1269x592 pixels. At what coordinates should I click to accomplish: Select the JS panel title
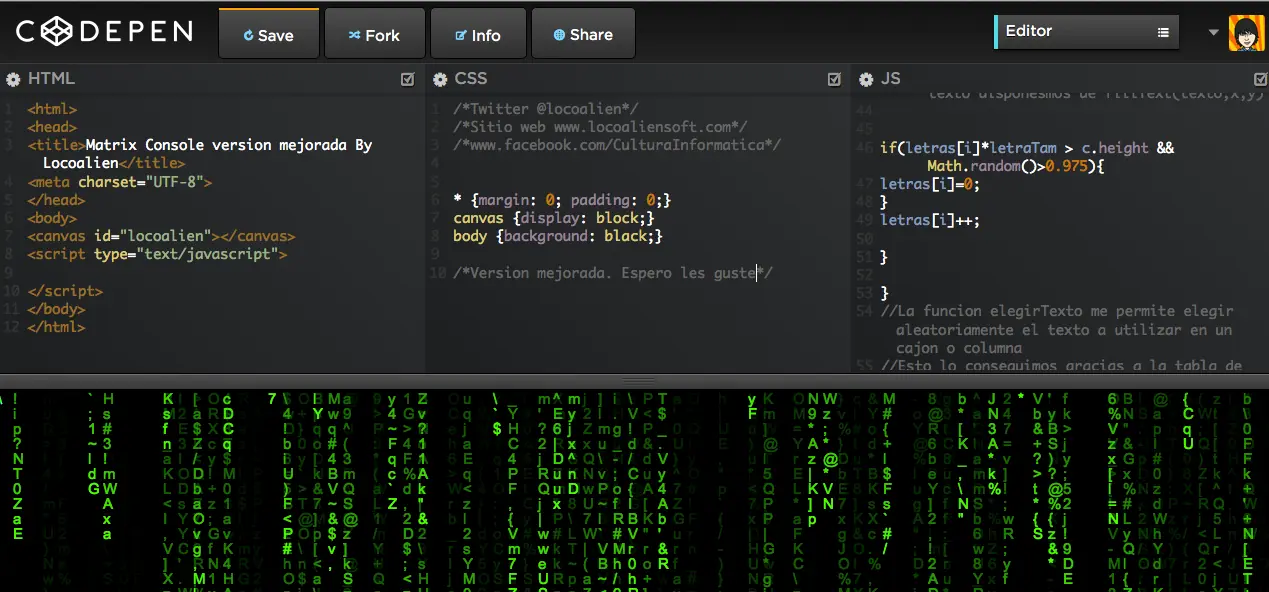pyautogui.click(x=891, y=78)
